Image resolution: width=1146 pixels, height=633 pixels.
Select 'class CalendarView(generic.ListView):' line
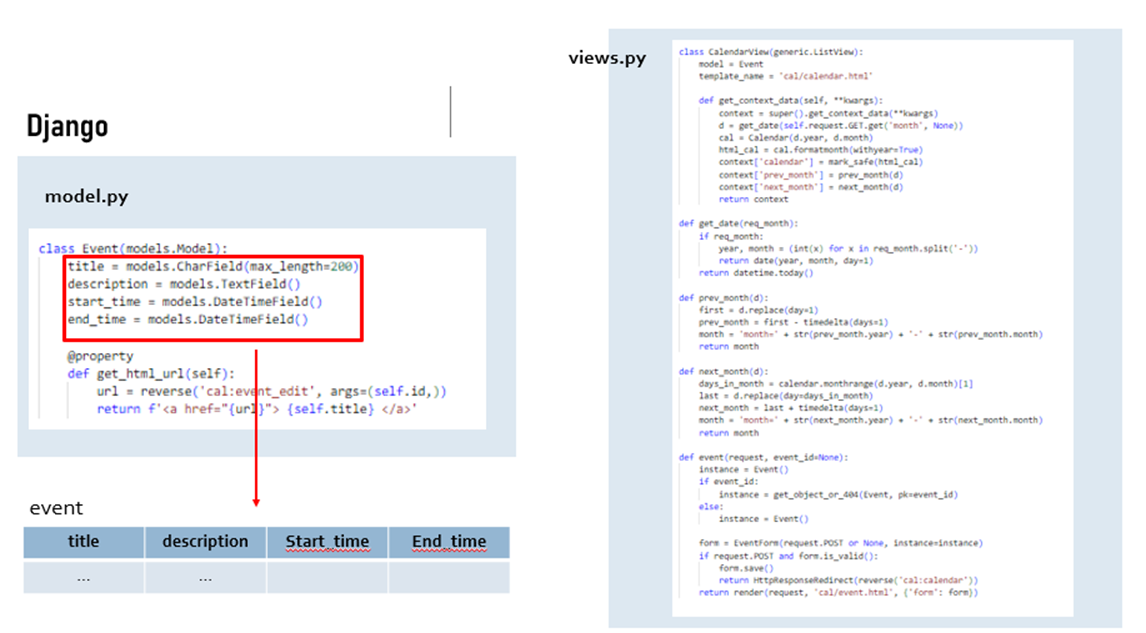(771, 52)
